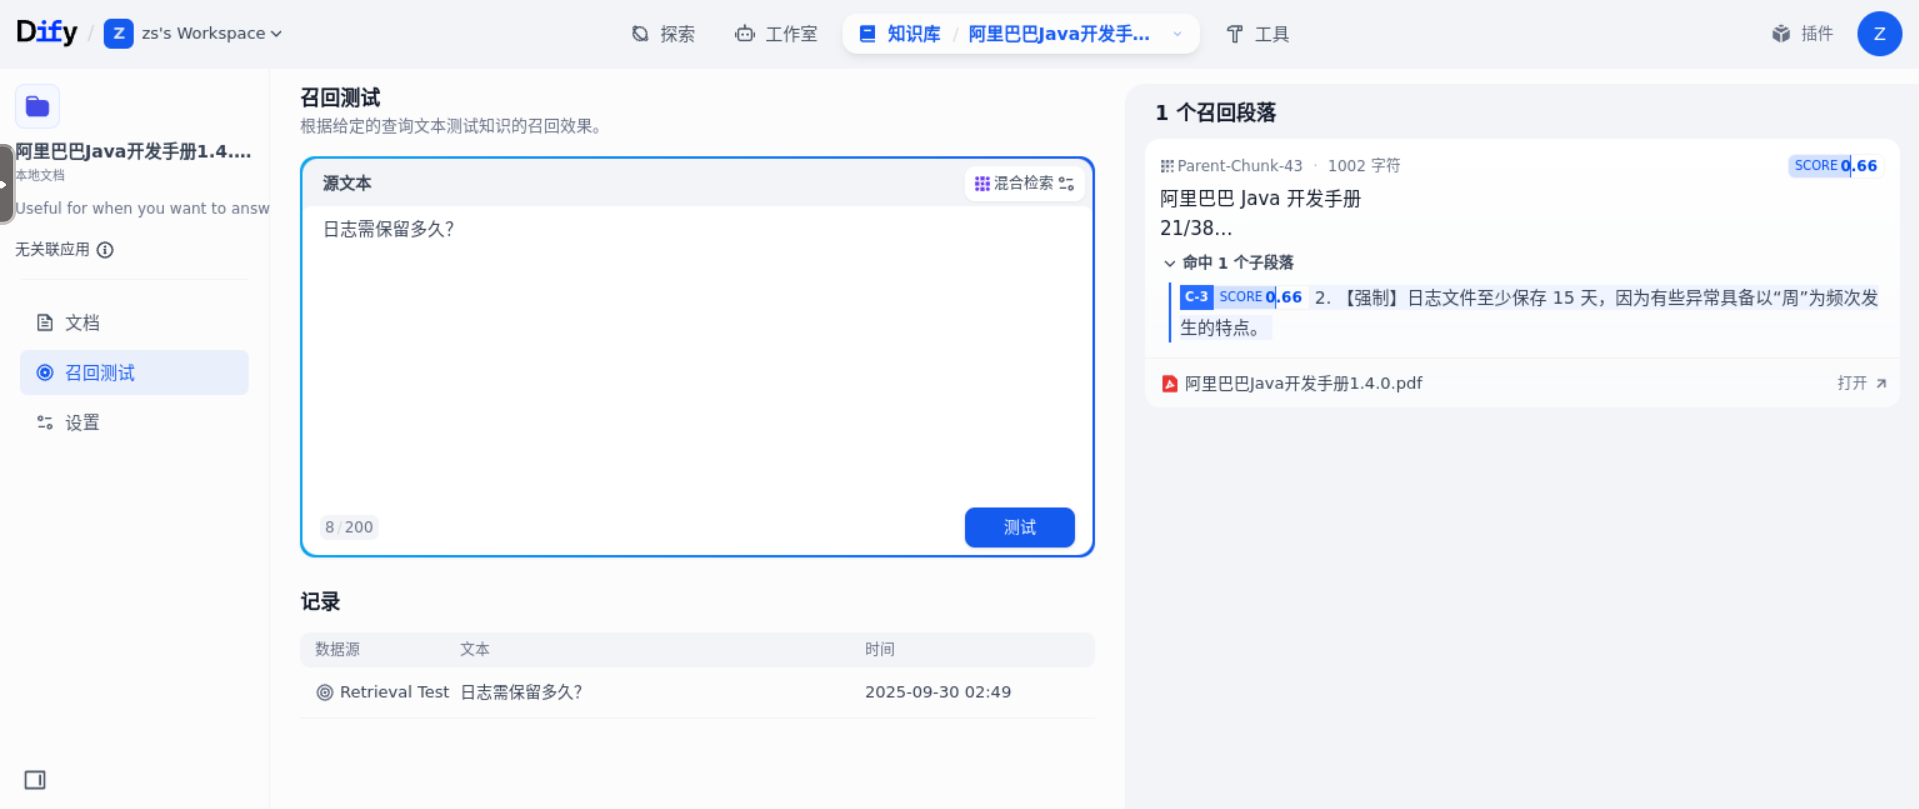The image size is (1919, 809).
Task: Click 文本 column header
Action: (474, 649)
